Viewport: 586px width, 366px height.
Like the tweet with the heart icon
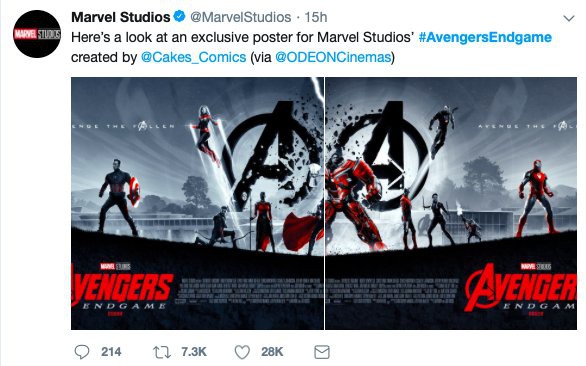[x=242, y=352]
